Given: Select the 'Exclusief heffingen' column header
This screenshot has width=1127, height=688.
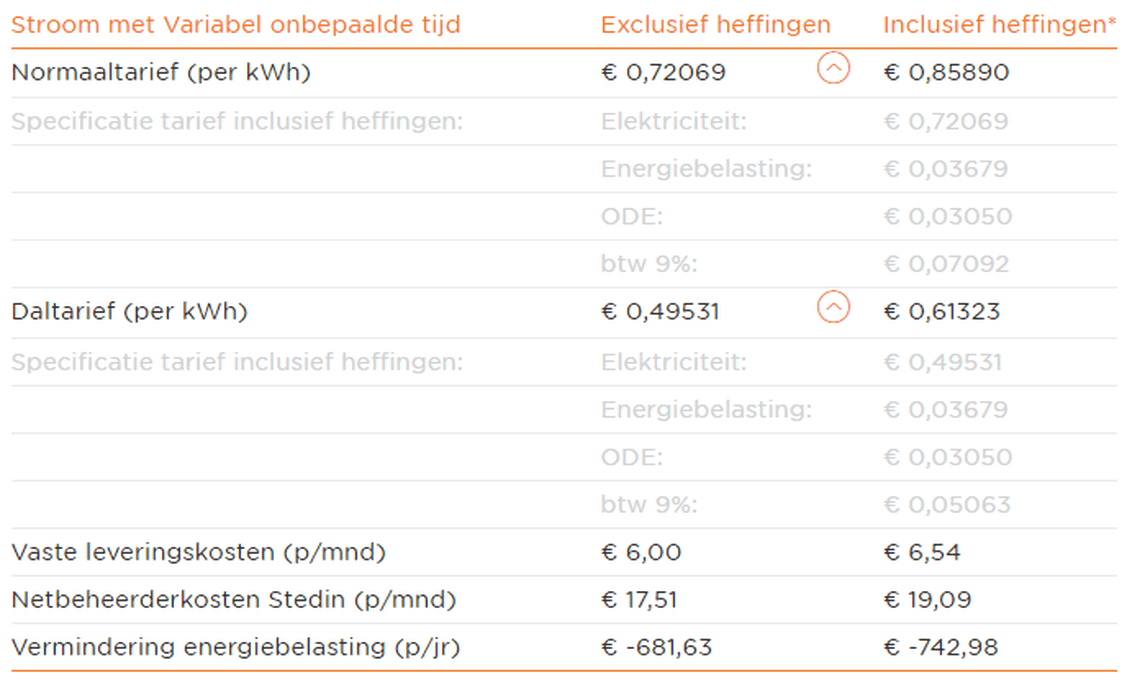Looking at the screenshot, I should tap(715, 24).
